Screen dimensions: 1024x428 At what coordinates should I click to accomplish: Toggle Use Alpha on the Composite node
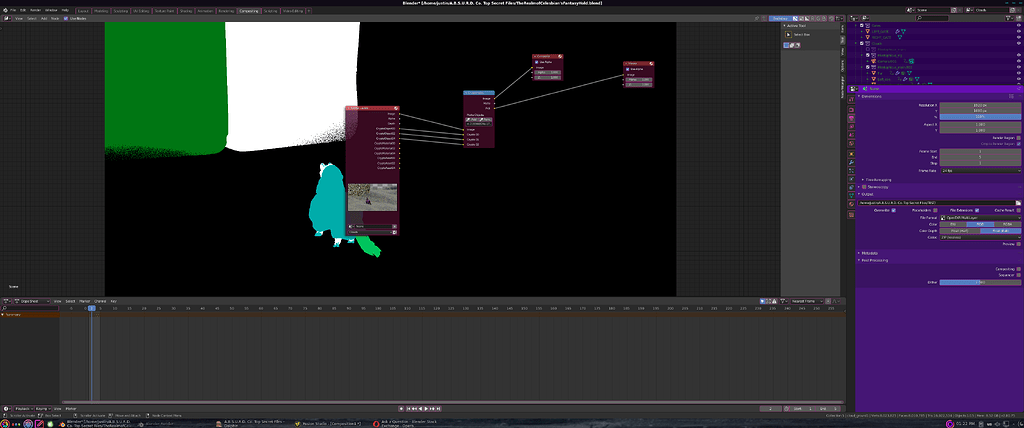click(536, 62)
